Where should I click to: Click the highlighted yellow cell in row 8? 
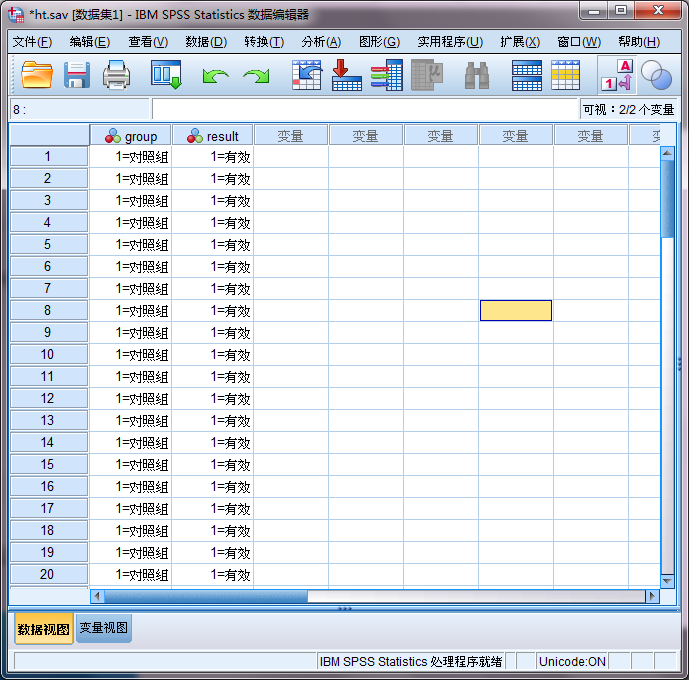point(516,311)
